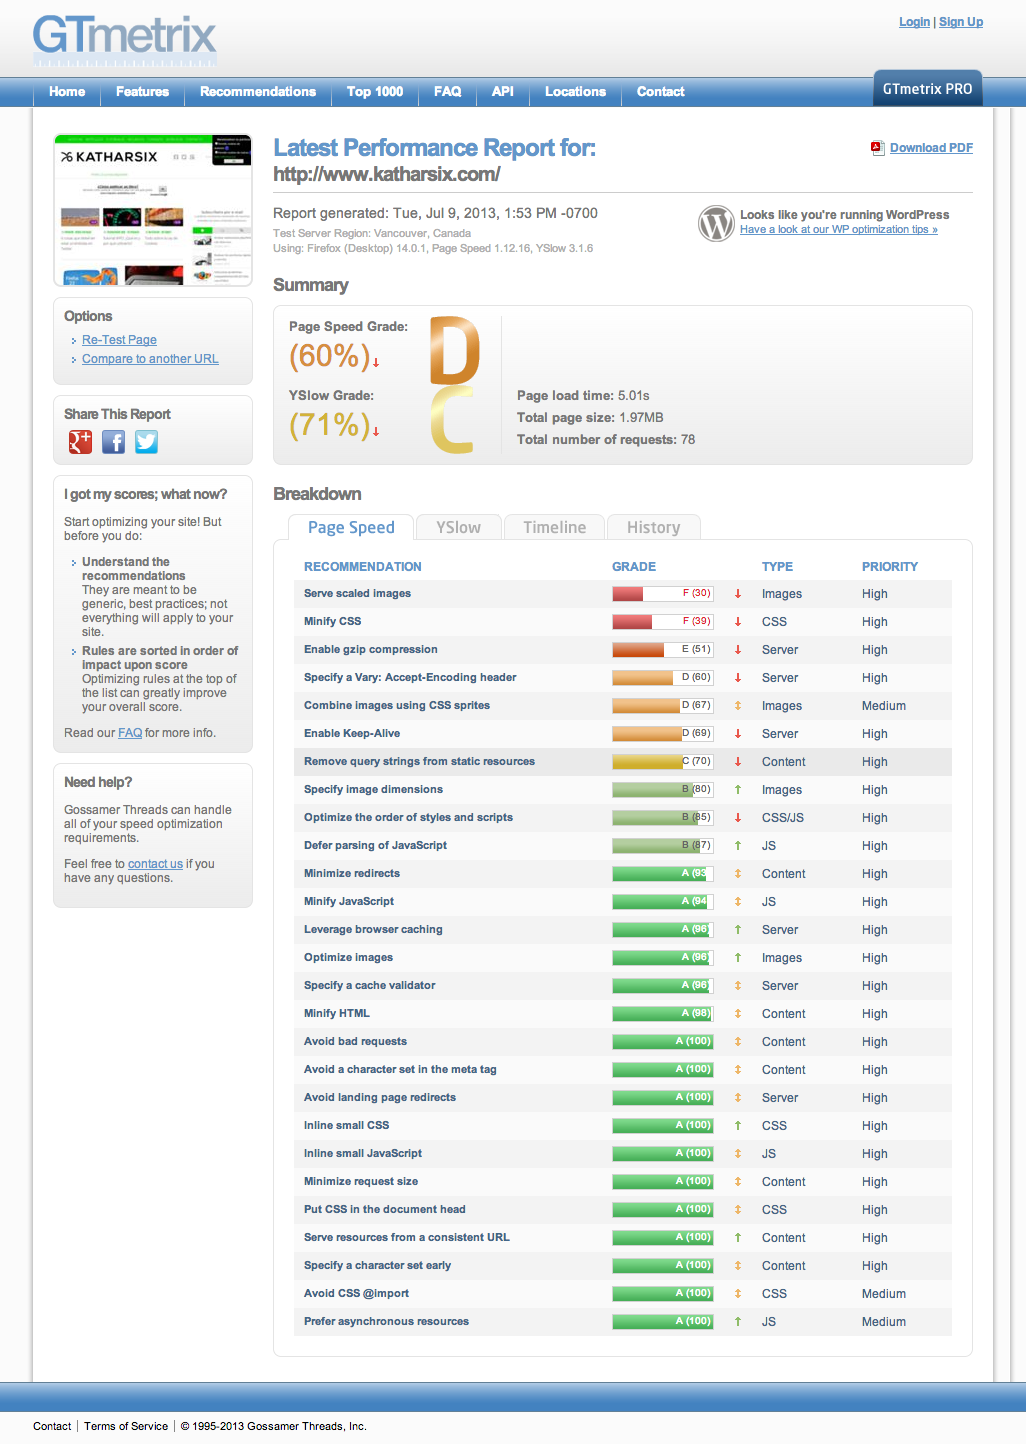Viewport: 1026px width, 1444px height.
Task: Expand the Minify JavaScript recommendation
Action: pyautogui.click(x=622, y=902)
